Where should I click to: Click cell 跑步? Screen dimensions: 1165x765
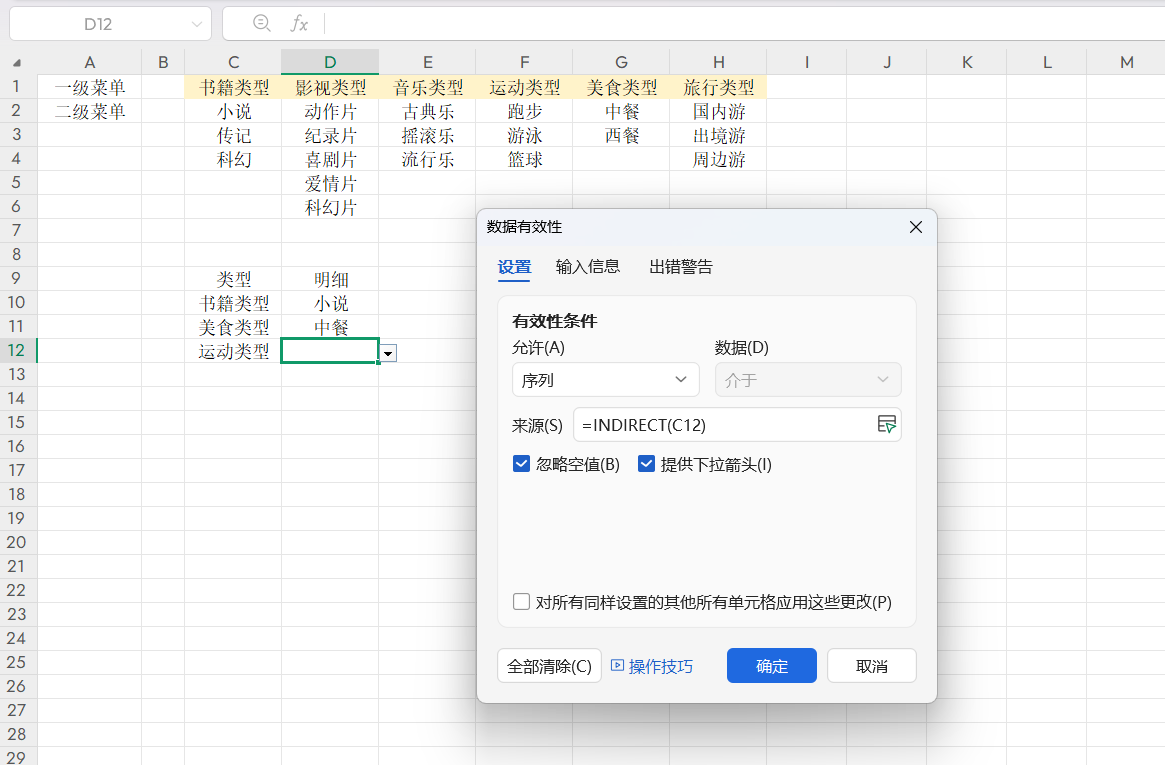525,111
